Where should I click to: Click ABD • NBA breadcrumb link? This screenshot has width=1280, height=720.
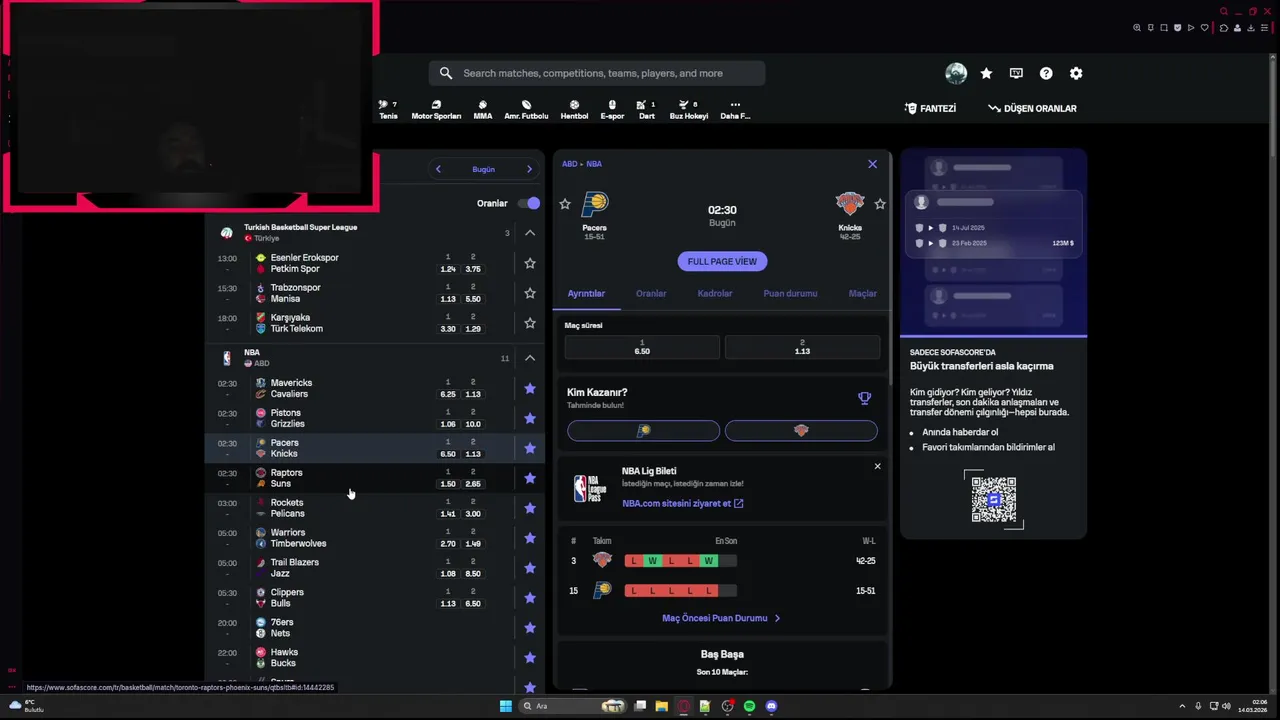pyautogui.click(x=582, y=164)
